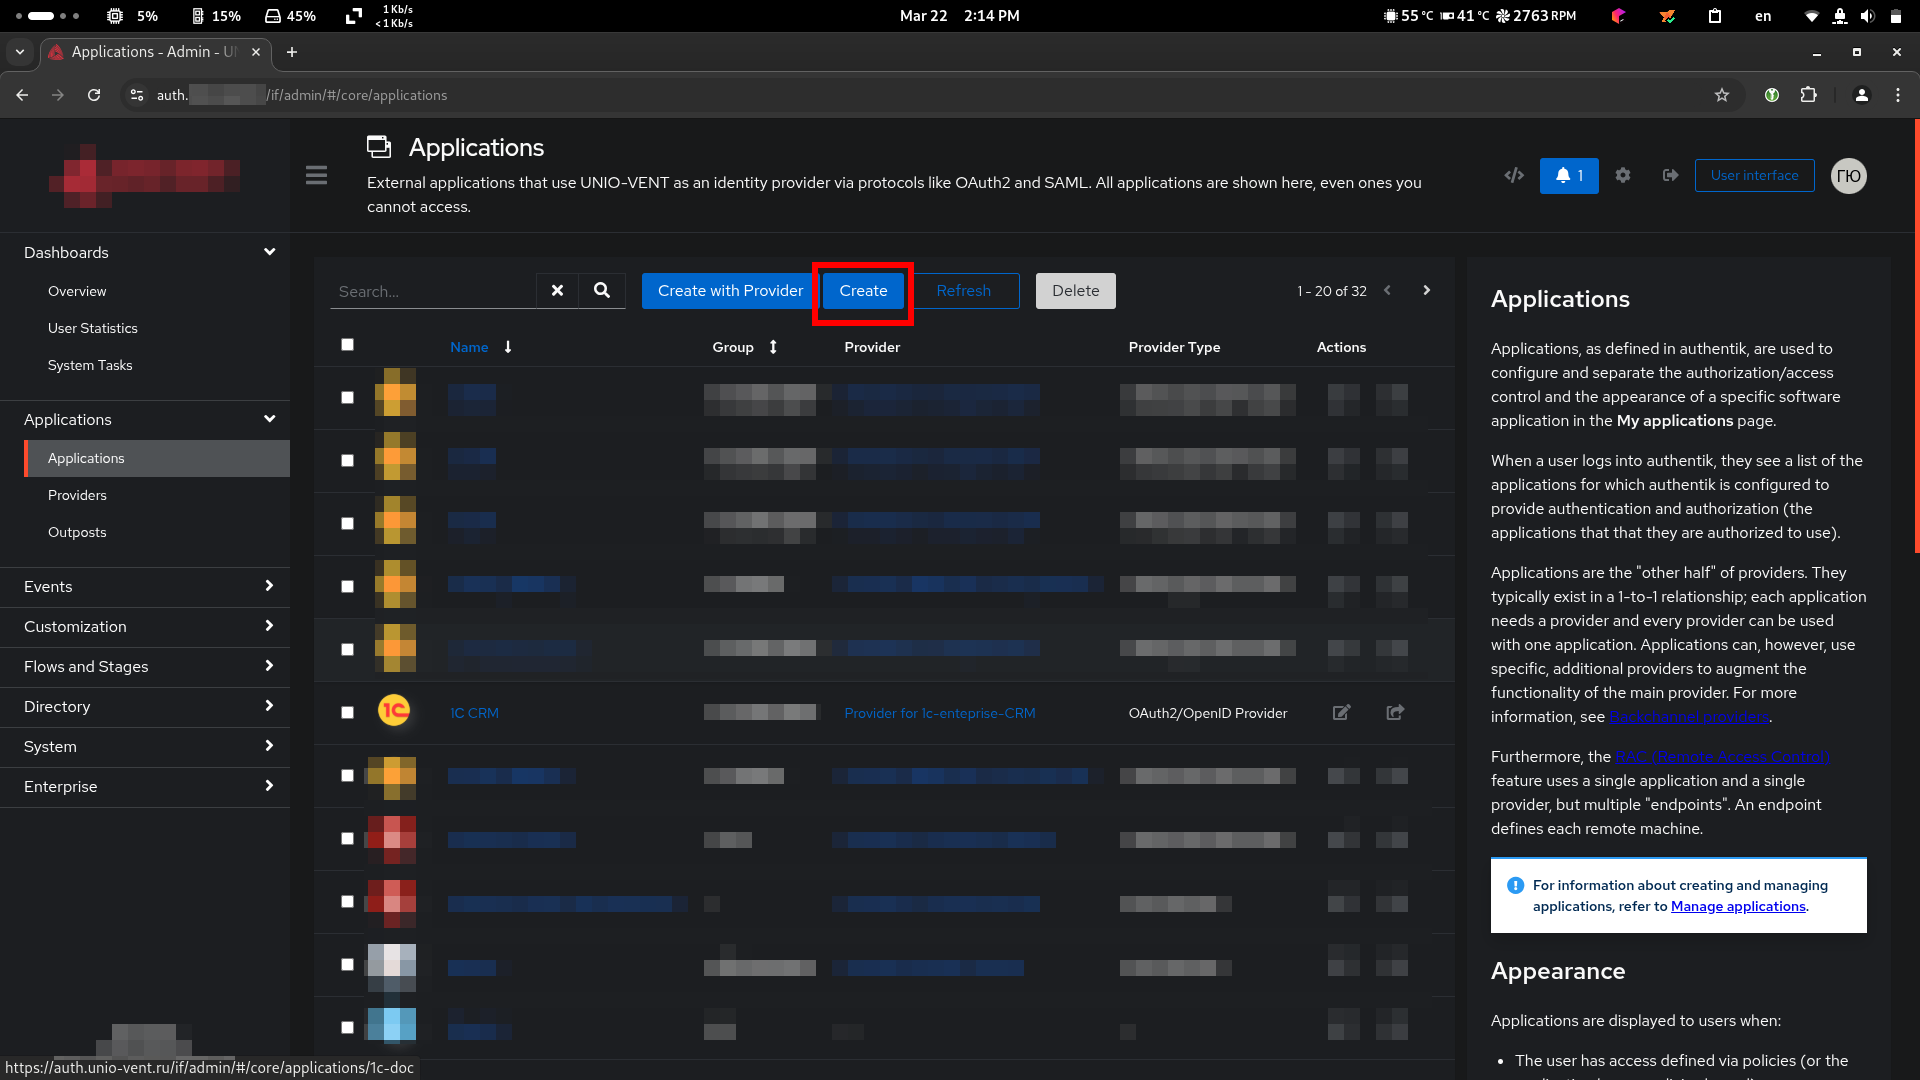Click the sign-out arrow icon
The height and width of the screenshot is (1080, 1920).
pyautogui.click(x=1670, y=176)
